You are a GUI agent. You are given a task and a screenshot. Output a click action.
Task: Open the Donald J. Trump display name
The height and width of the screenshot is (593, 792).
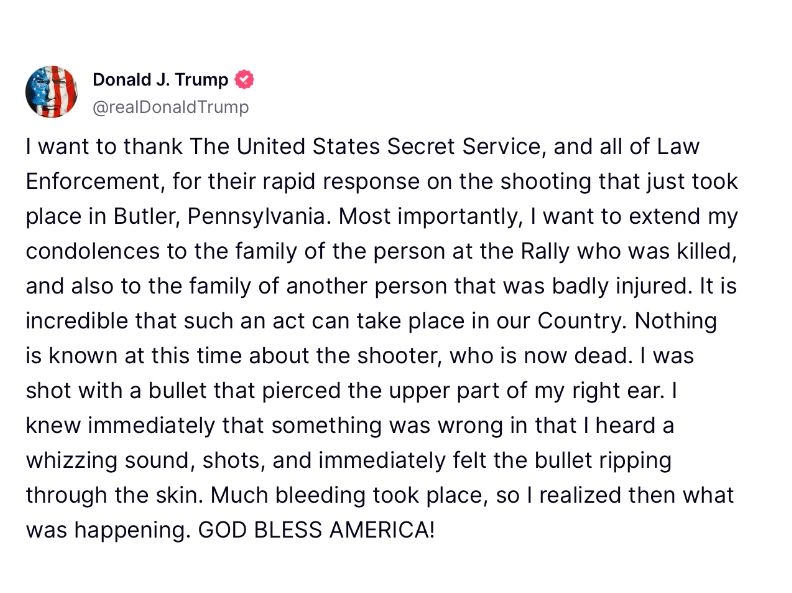click(160, 80)
